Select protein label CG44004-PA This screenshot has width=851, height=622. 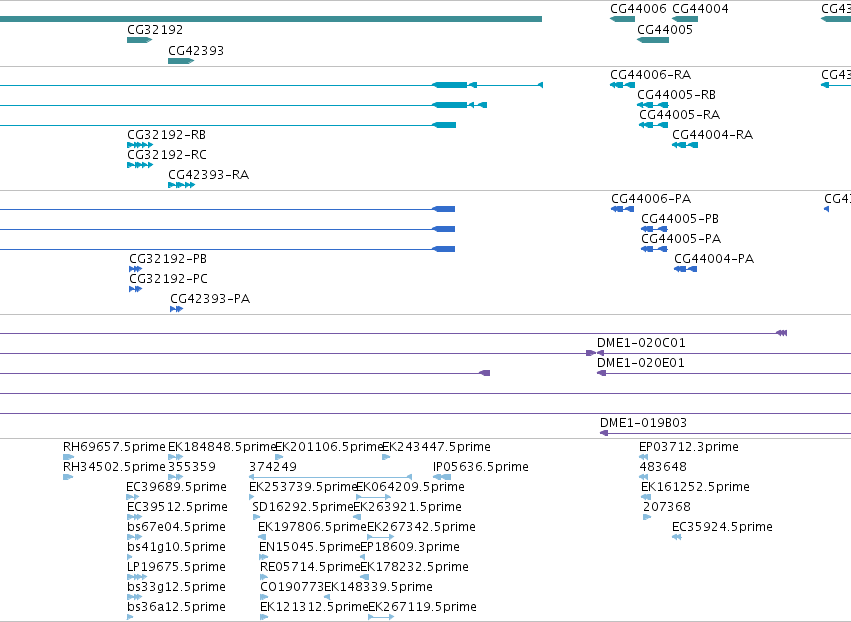point(714,259)
